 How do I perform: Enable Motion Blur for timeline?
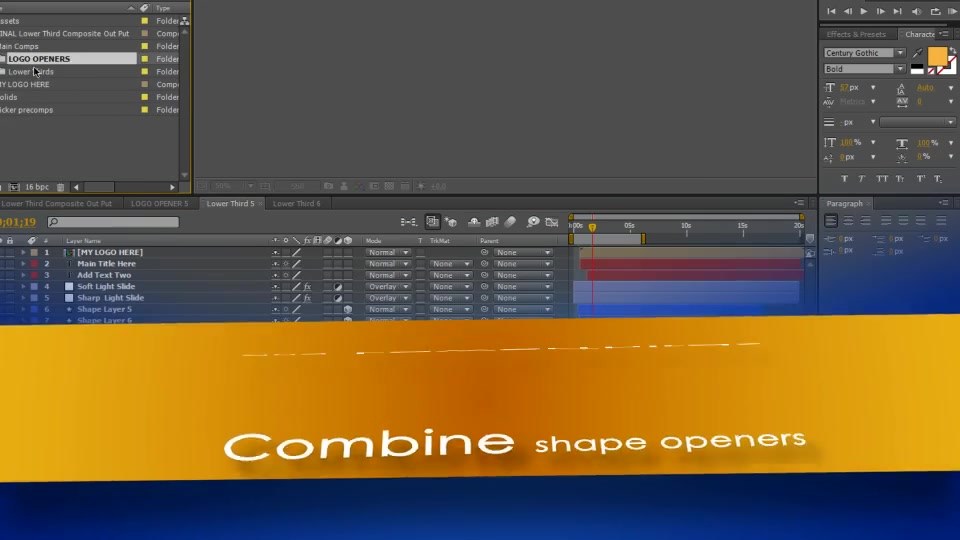point(510,222)
